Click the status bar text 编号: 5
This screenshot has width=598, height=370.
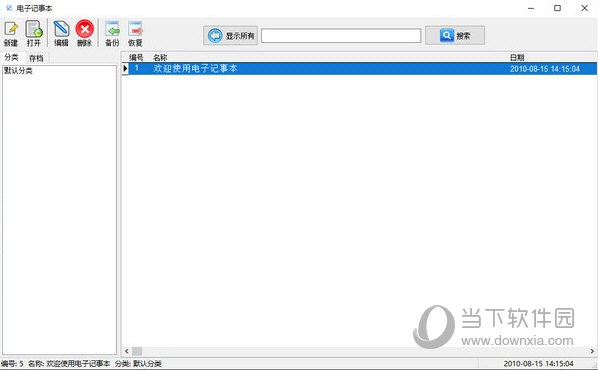[12, 364]
